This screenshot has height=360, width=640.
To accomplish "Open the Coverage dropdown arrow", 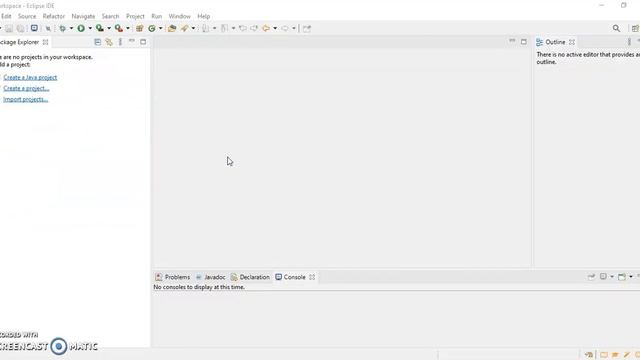I will [x=109, y=28].
